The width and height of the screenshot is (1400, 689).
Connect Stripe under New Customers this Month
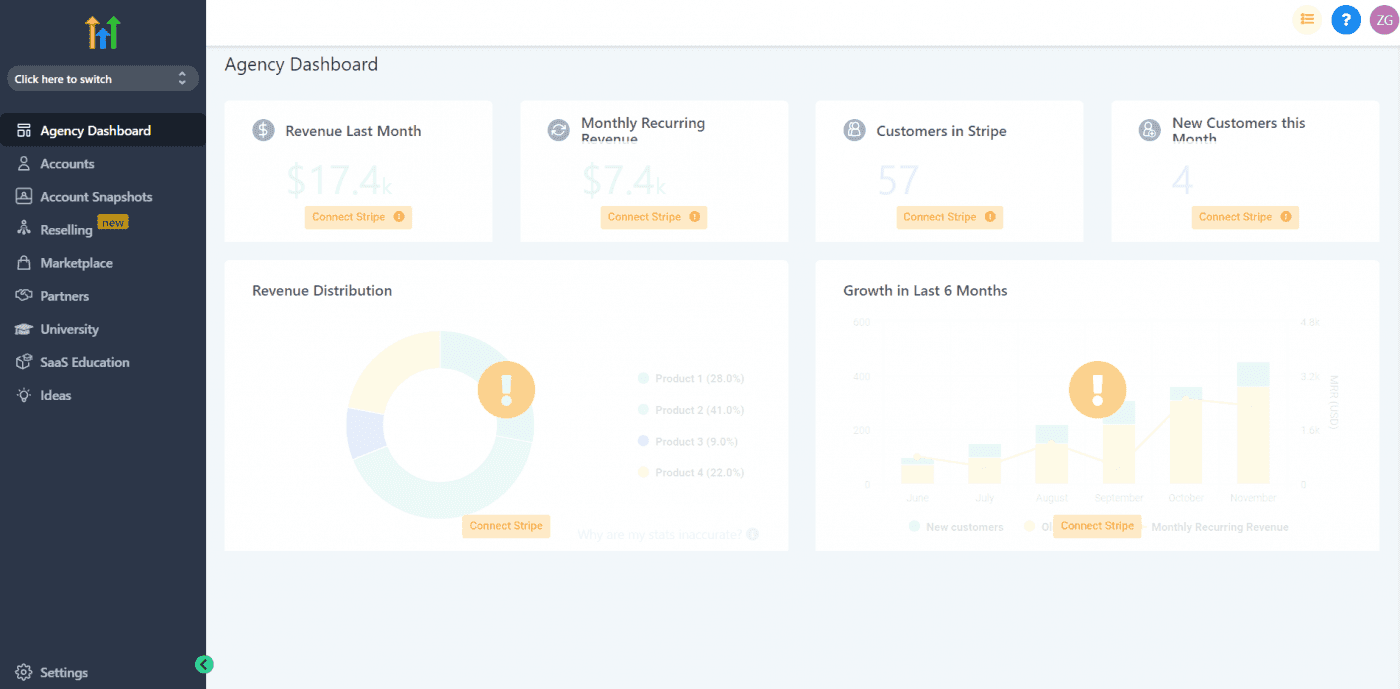coord(1245,217)
